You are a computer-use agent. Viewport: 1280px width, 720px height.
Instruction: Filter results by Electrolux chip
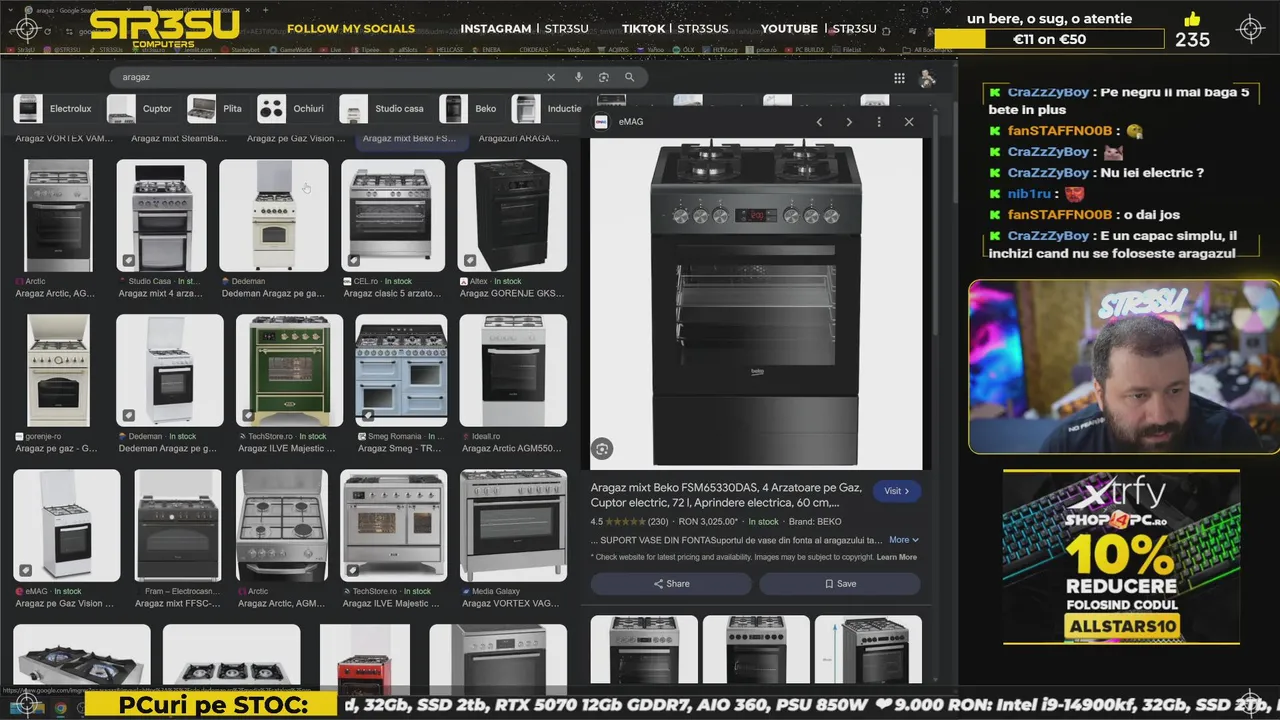(x=56, y=109)
